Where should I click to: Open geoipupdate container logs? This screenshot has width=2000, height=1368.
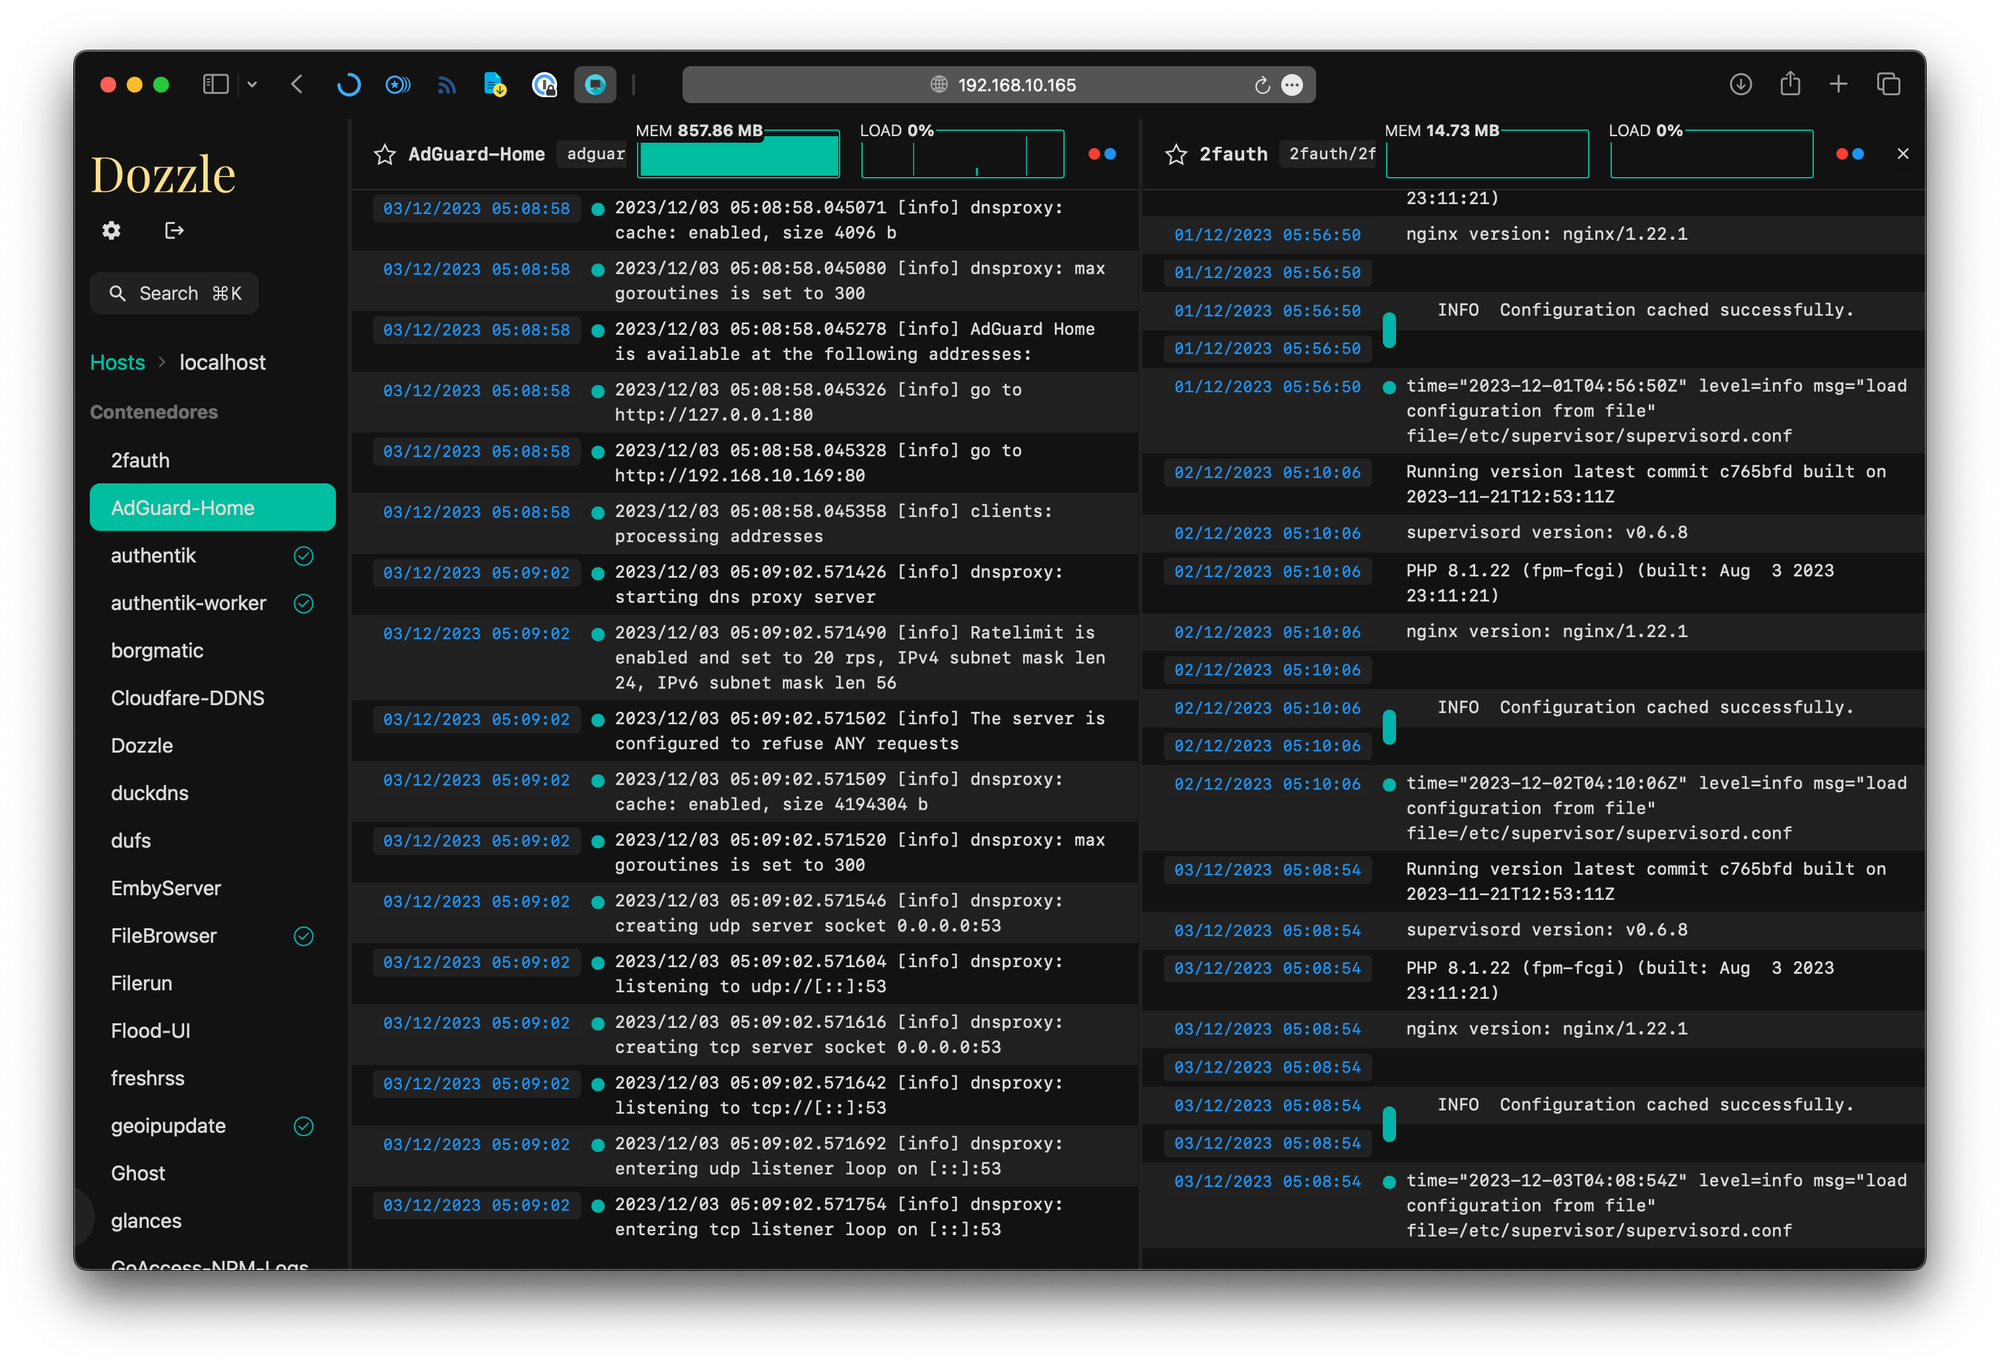point(212,1125)
